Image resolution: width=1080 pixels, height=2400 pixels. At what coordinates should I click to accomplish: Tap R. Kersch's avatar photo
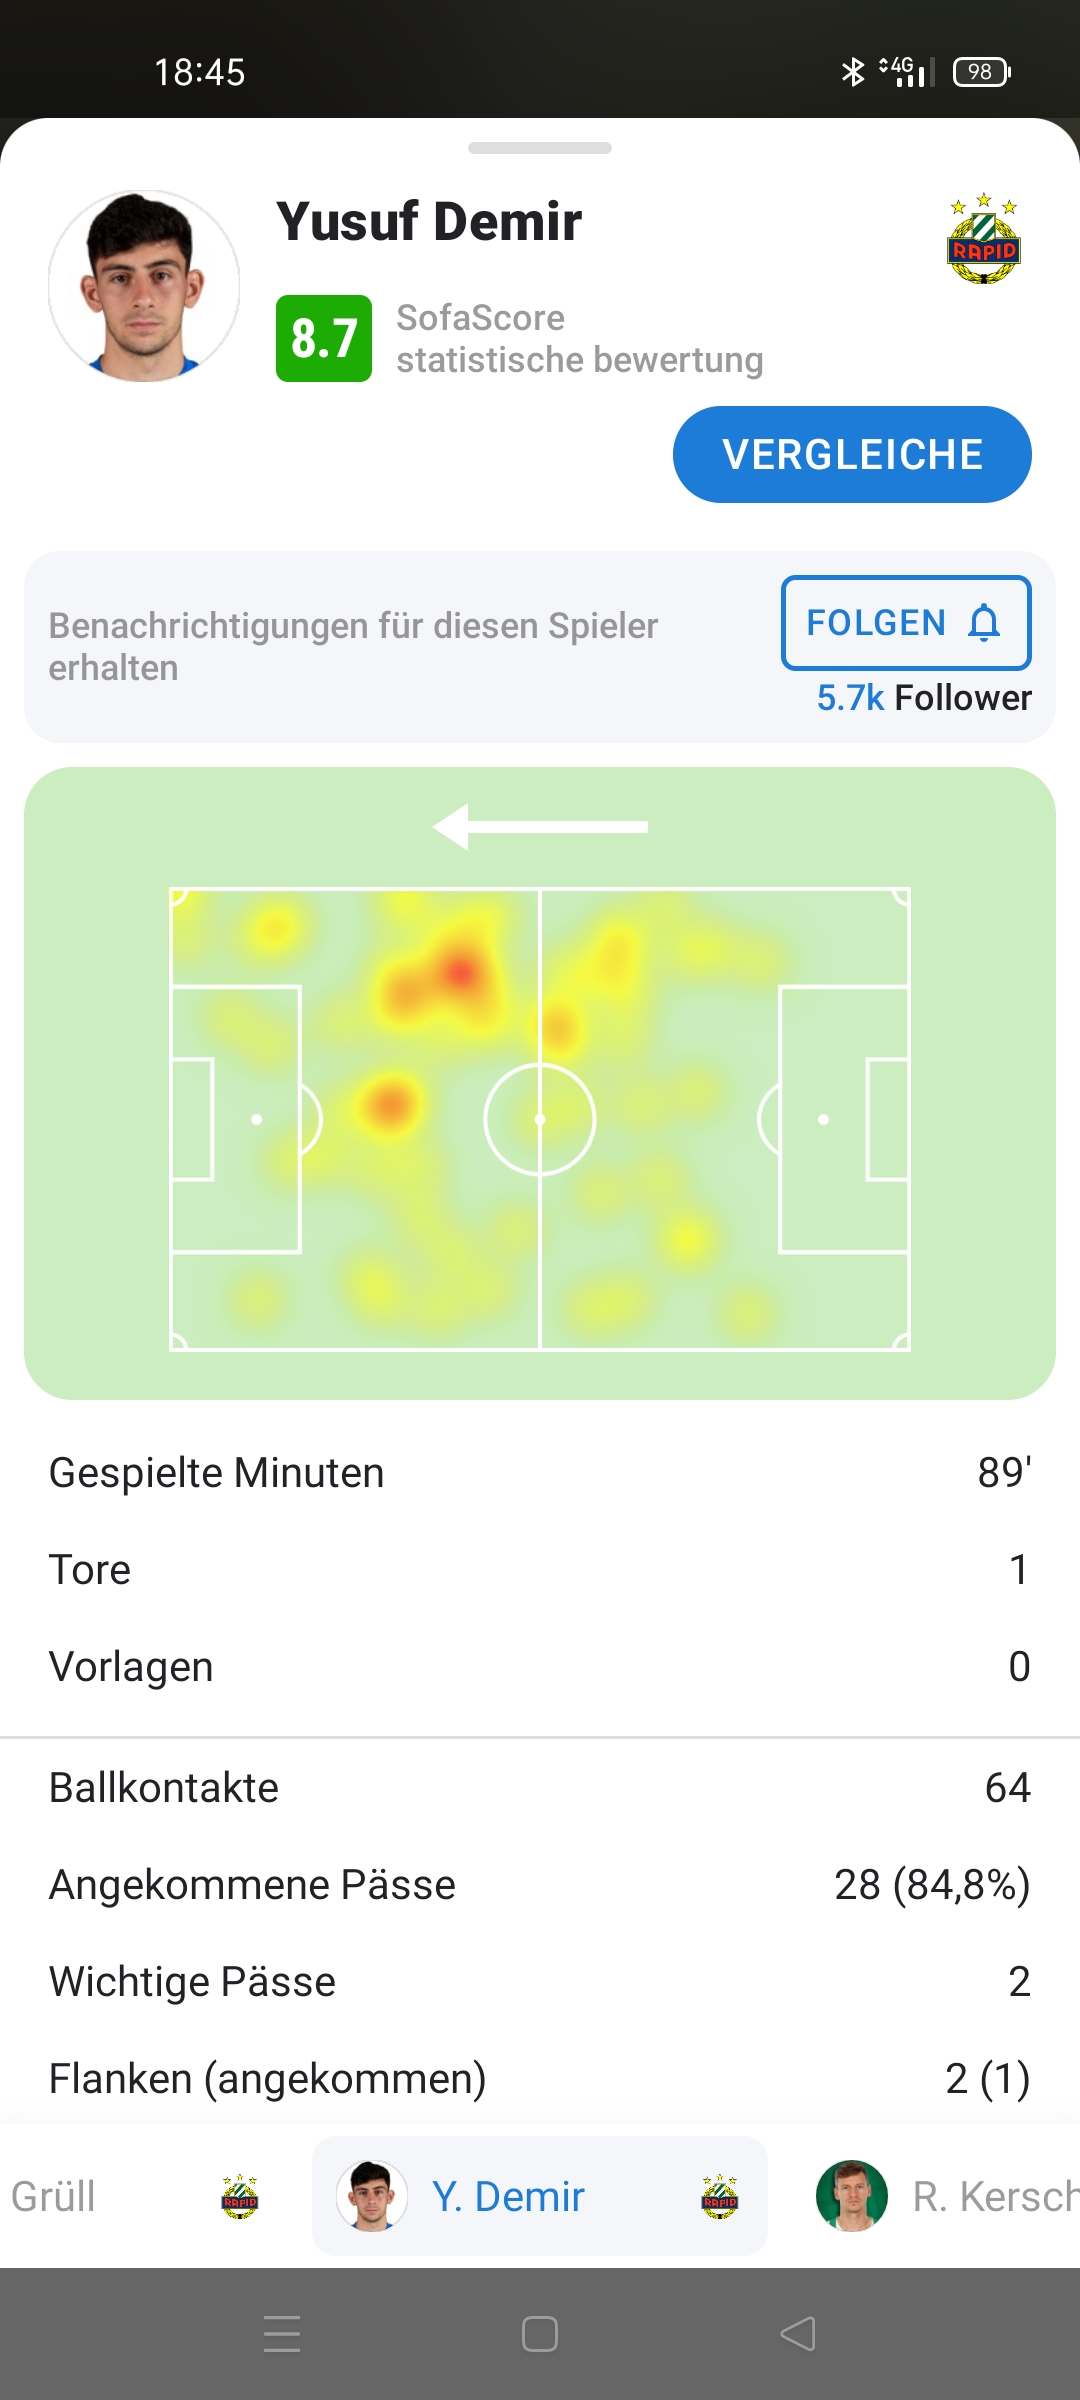click(x=852, y=2196)
